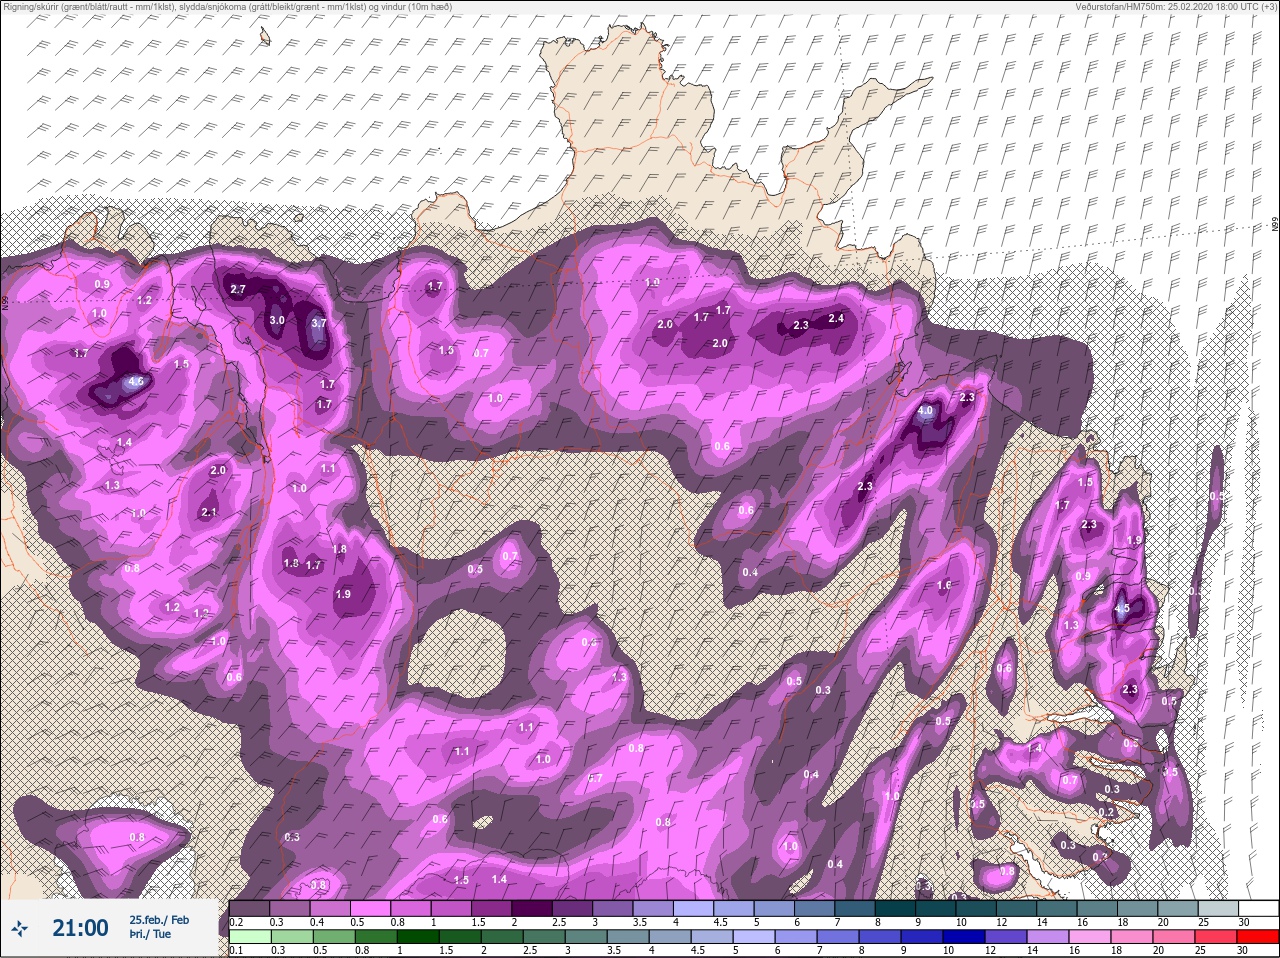
Task: Click the map title starting with 'Rigning/skúrir'
Action: (228, 6)
